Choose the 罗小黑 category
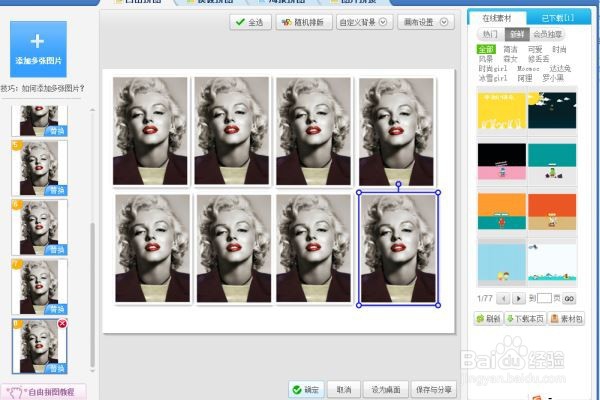 click(x=553, y=78)
